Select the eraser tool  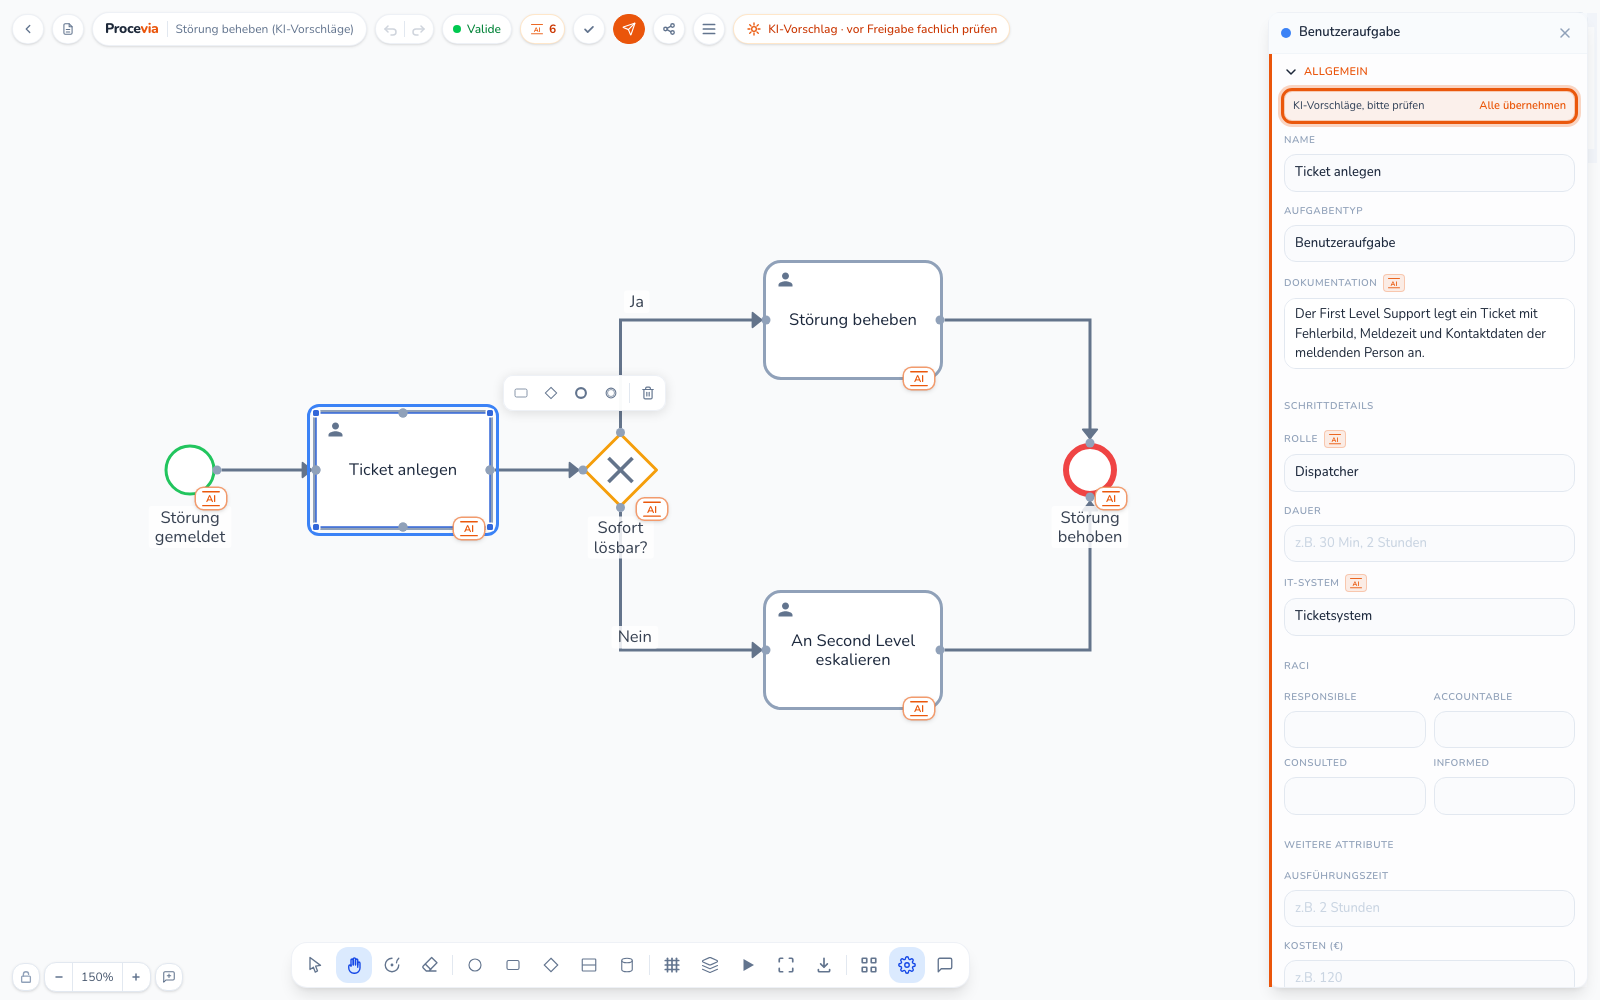[x=430, y=965]
